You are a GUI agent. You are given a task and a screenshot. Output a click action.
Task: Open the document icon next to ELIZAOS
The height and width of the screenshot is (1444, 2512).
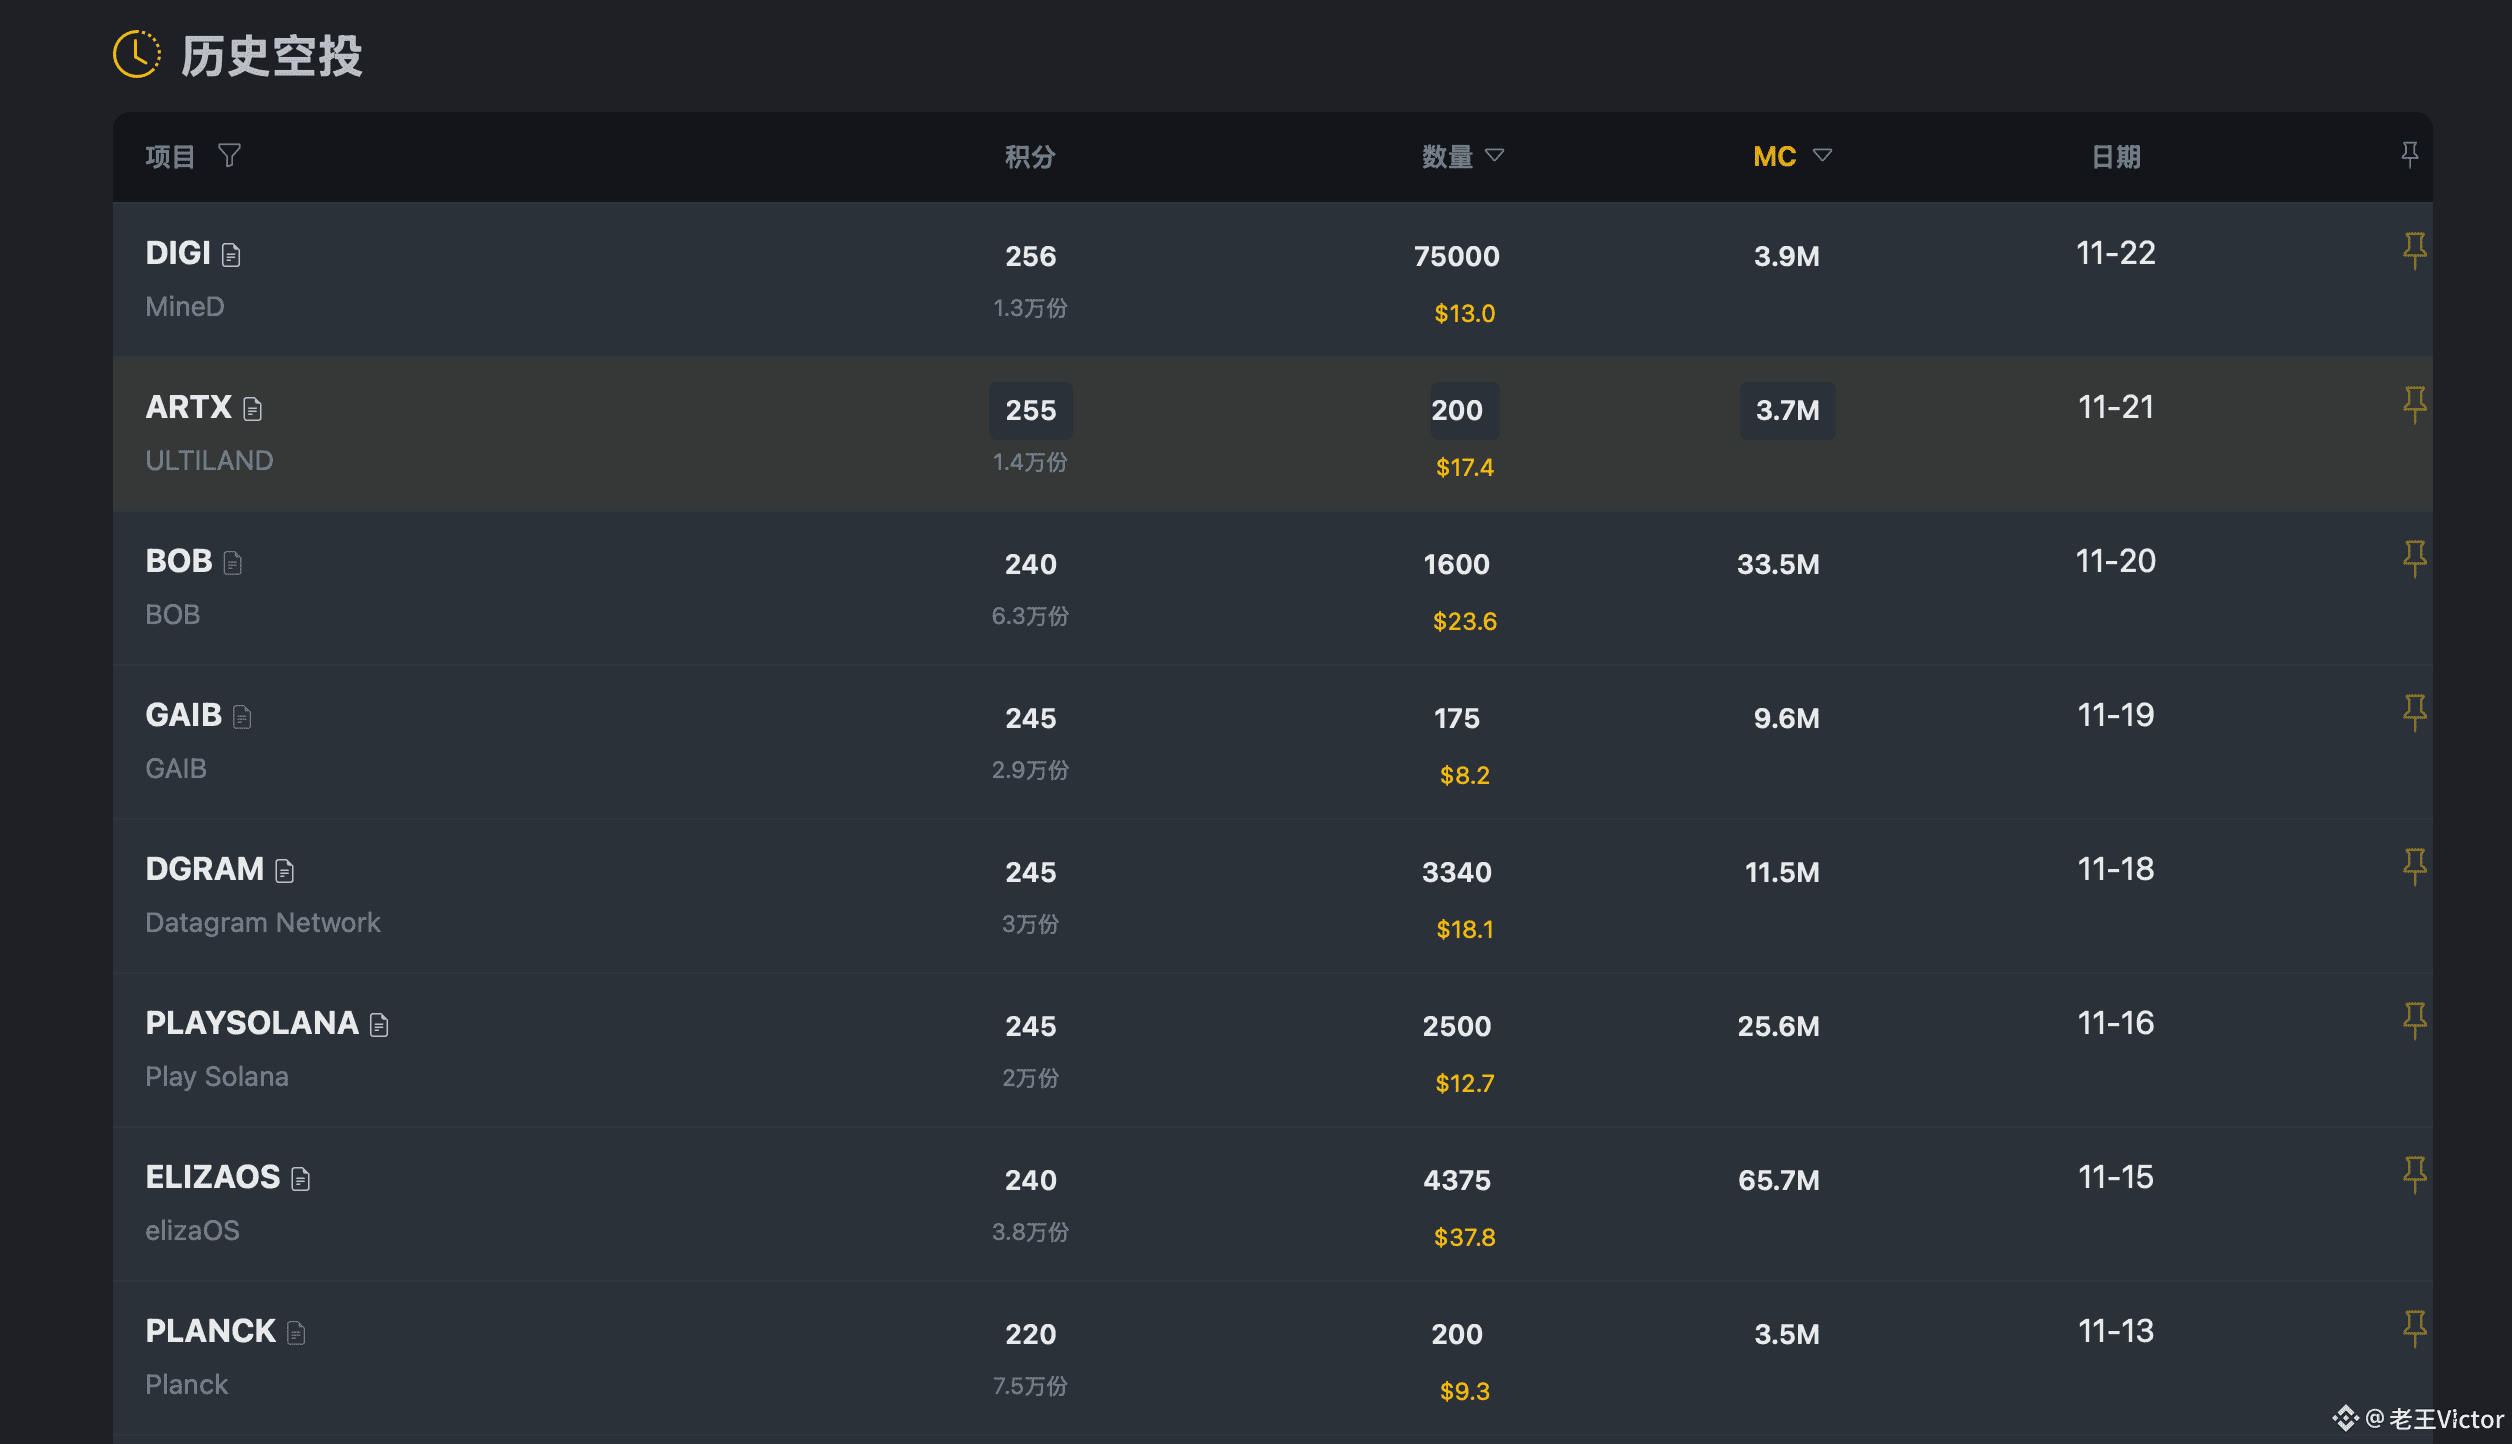pos(301,1180)
